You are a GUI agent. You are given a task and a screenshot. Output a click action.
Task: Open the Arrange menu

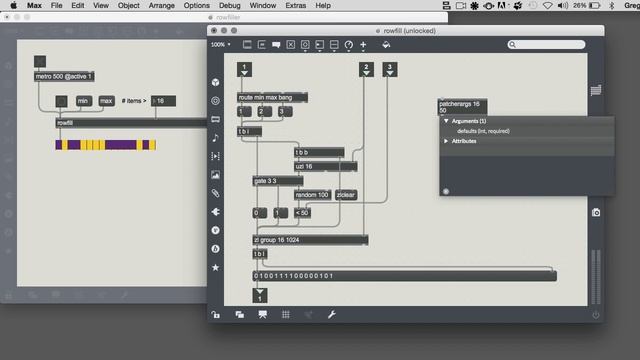click(161, 5)
